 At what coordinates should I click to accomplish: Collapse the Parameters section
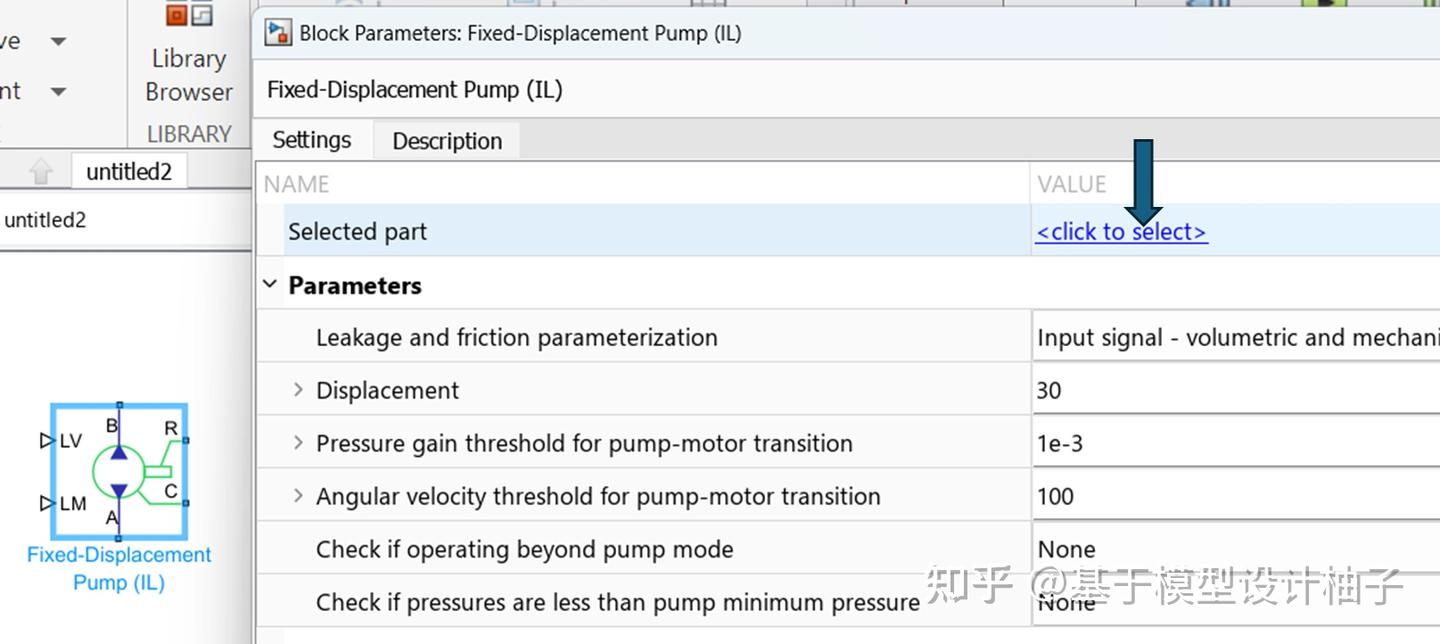(268, 283)
